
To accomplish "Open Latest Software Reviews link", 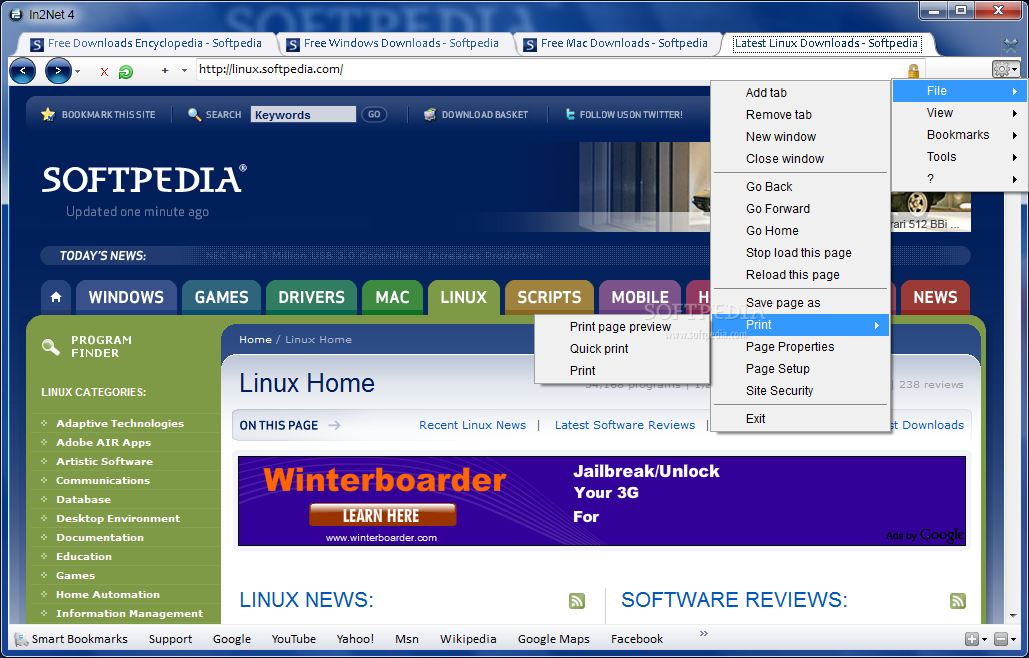I will coord(625,425).
